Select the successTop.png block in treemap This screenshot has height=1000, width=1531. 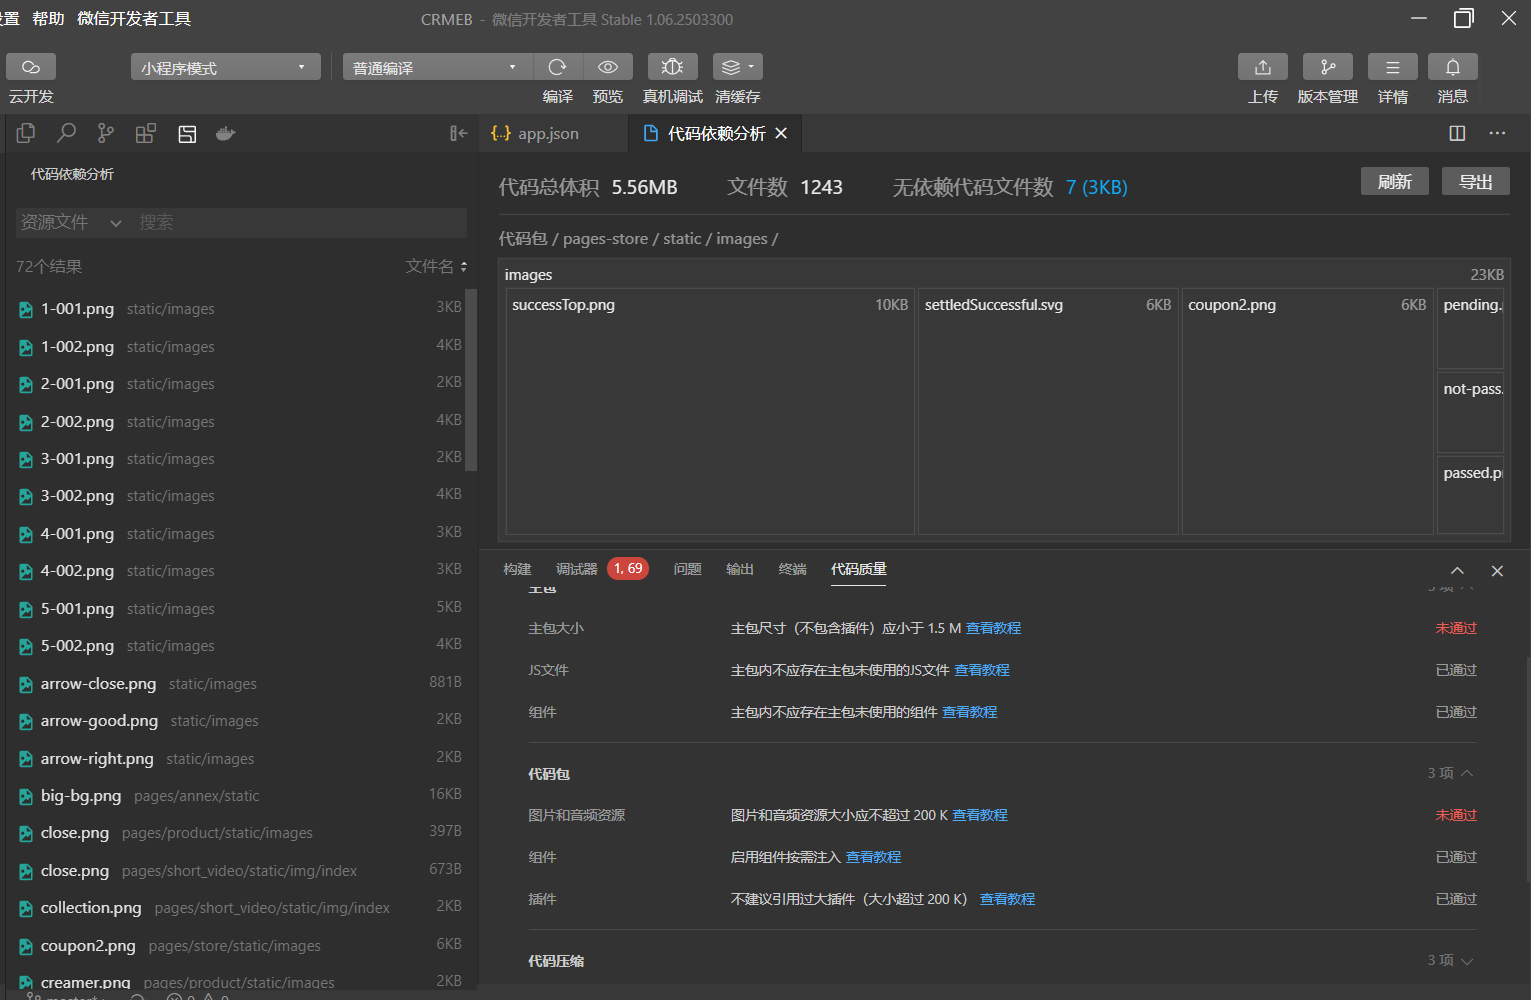pos(710,411)
